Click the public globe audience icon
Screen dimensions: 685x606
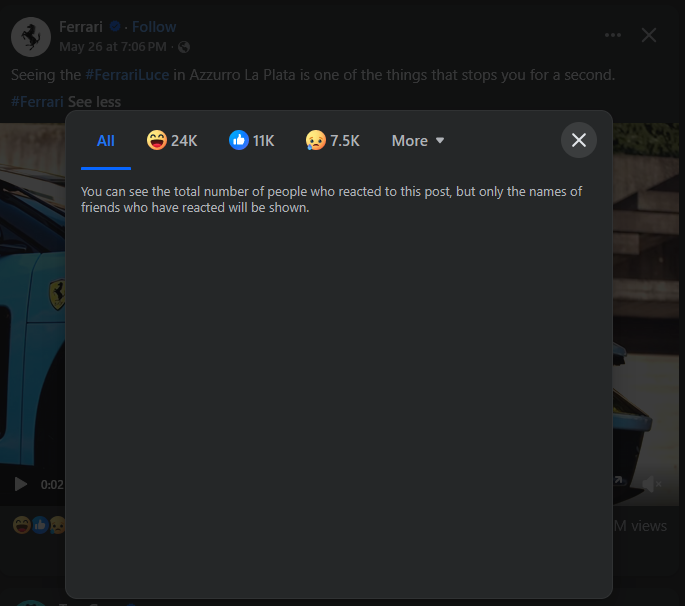point(184,47)
